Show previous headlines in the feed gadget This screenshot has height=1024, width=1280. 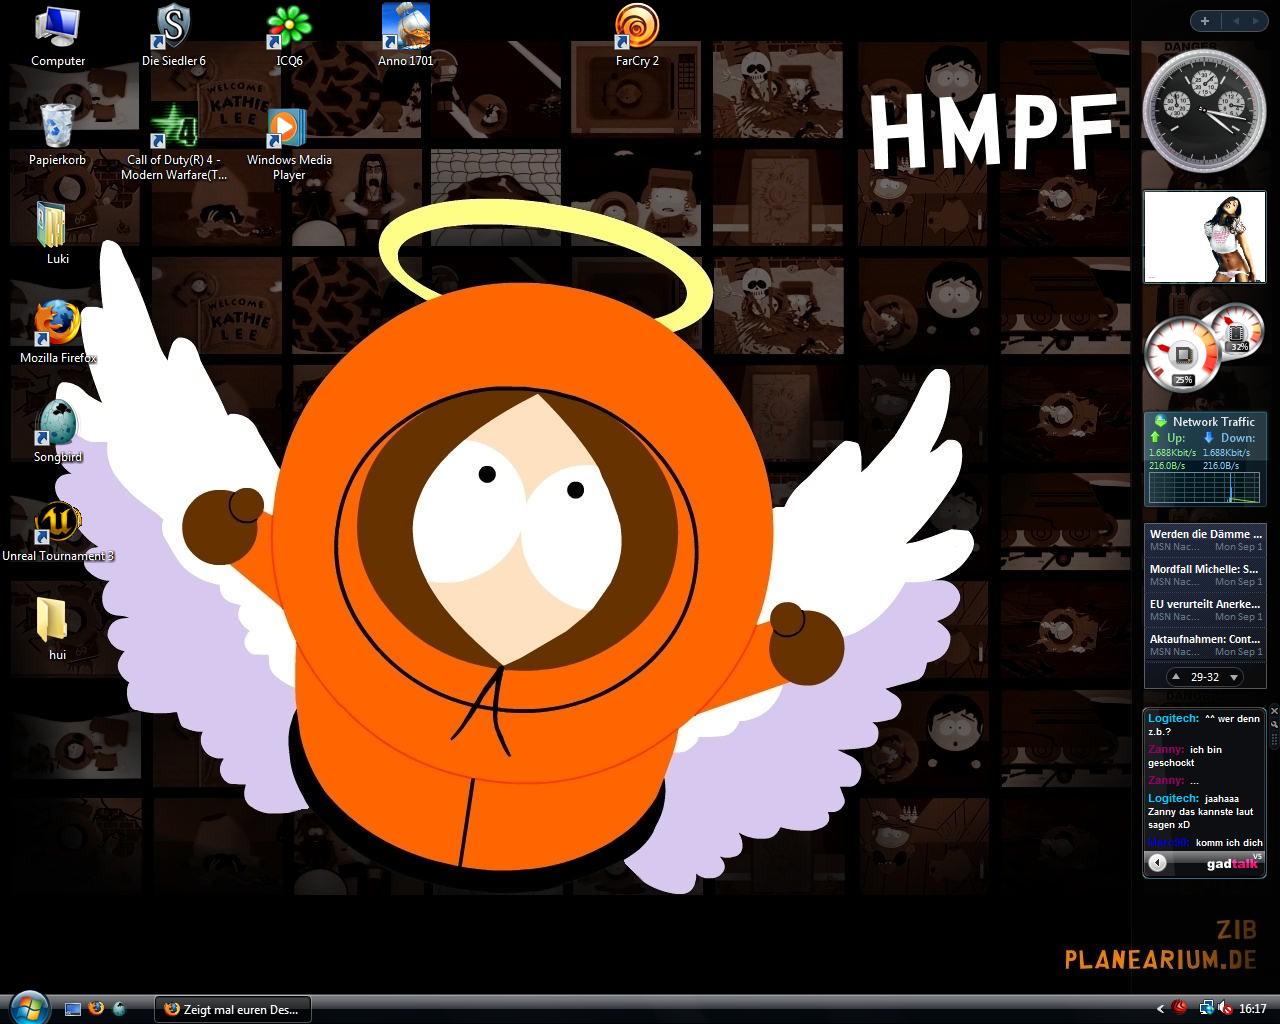(x=1176, y=677)
